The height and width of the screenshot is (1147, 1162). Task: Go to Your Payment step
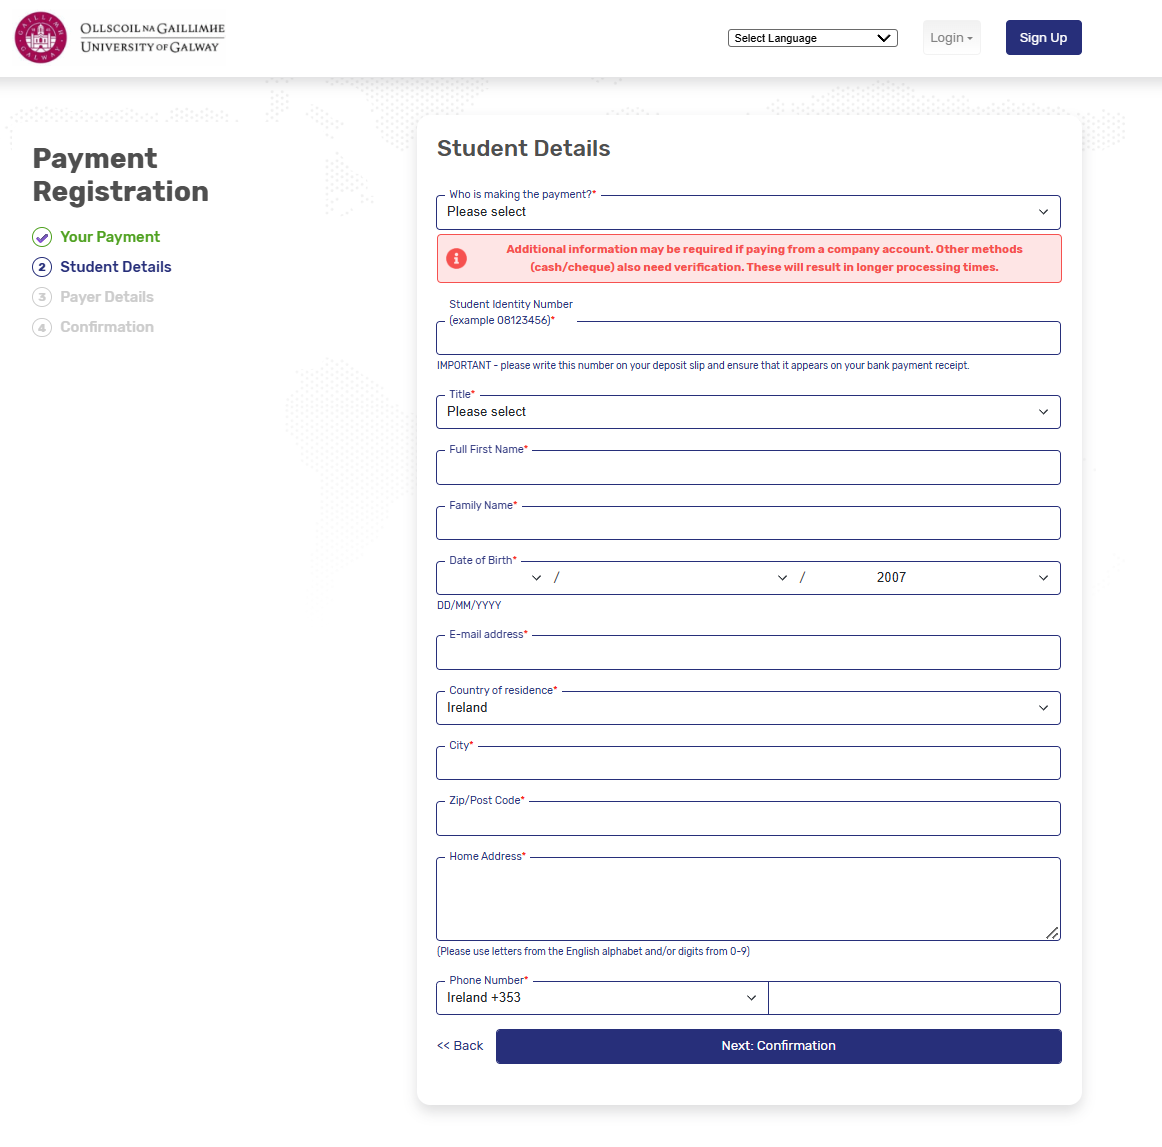tap(110, 237)
